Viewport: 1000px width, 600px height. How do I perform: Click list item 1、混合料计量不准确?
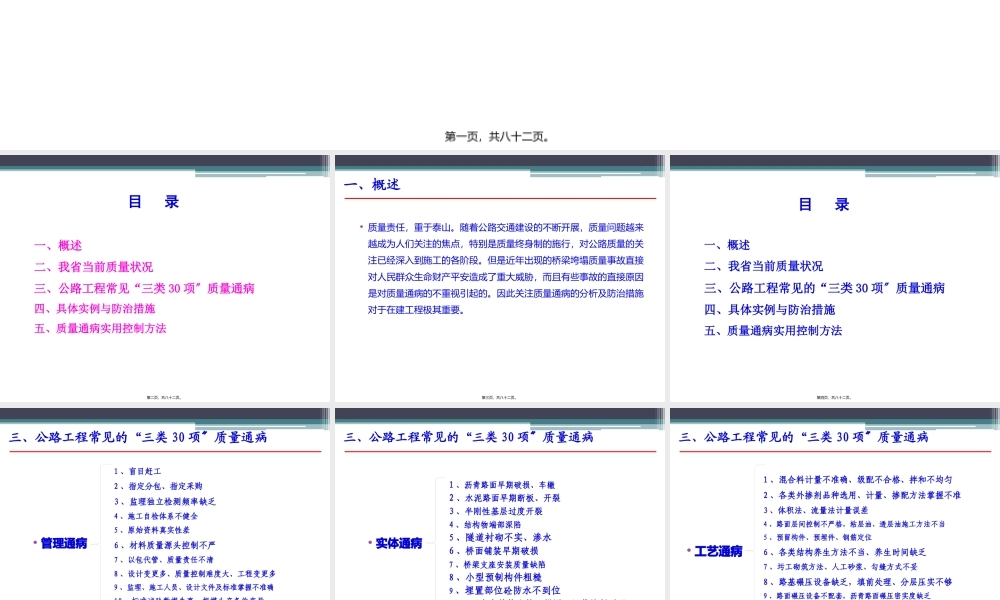(858, 479)
